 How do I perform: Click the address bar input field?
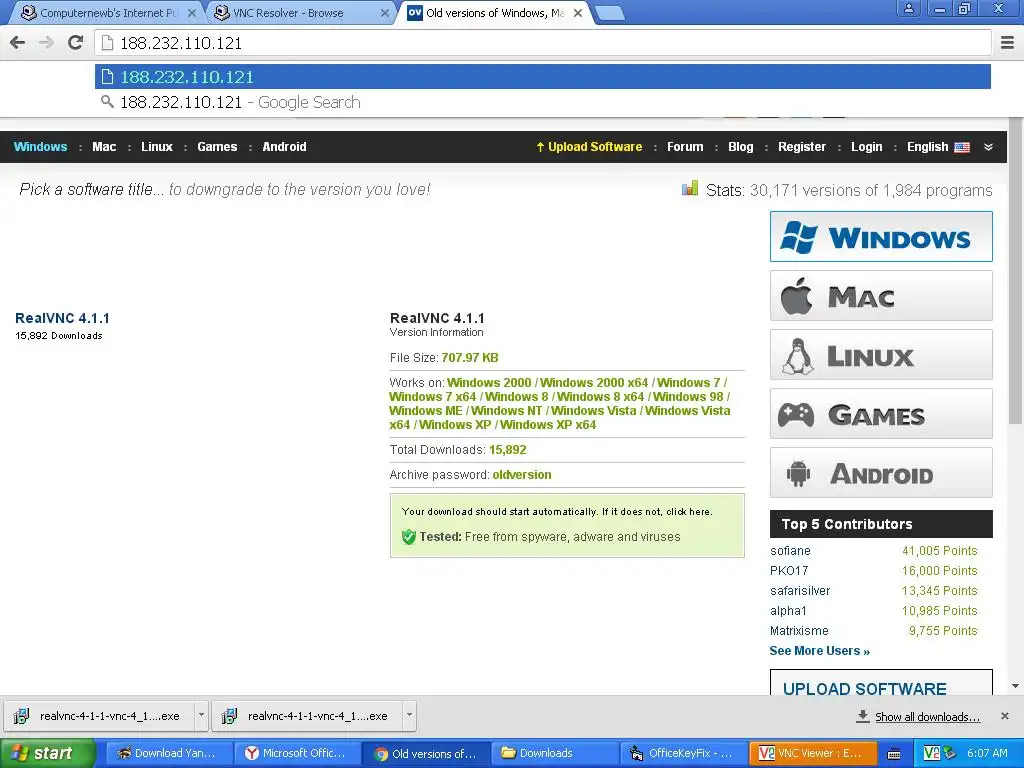543,43
